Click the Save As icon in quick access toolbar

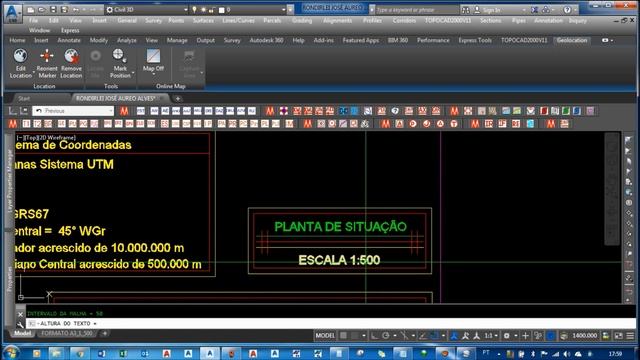[x=64, y=9]
